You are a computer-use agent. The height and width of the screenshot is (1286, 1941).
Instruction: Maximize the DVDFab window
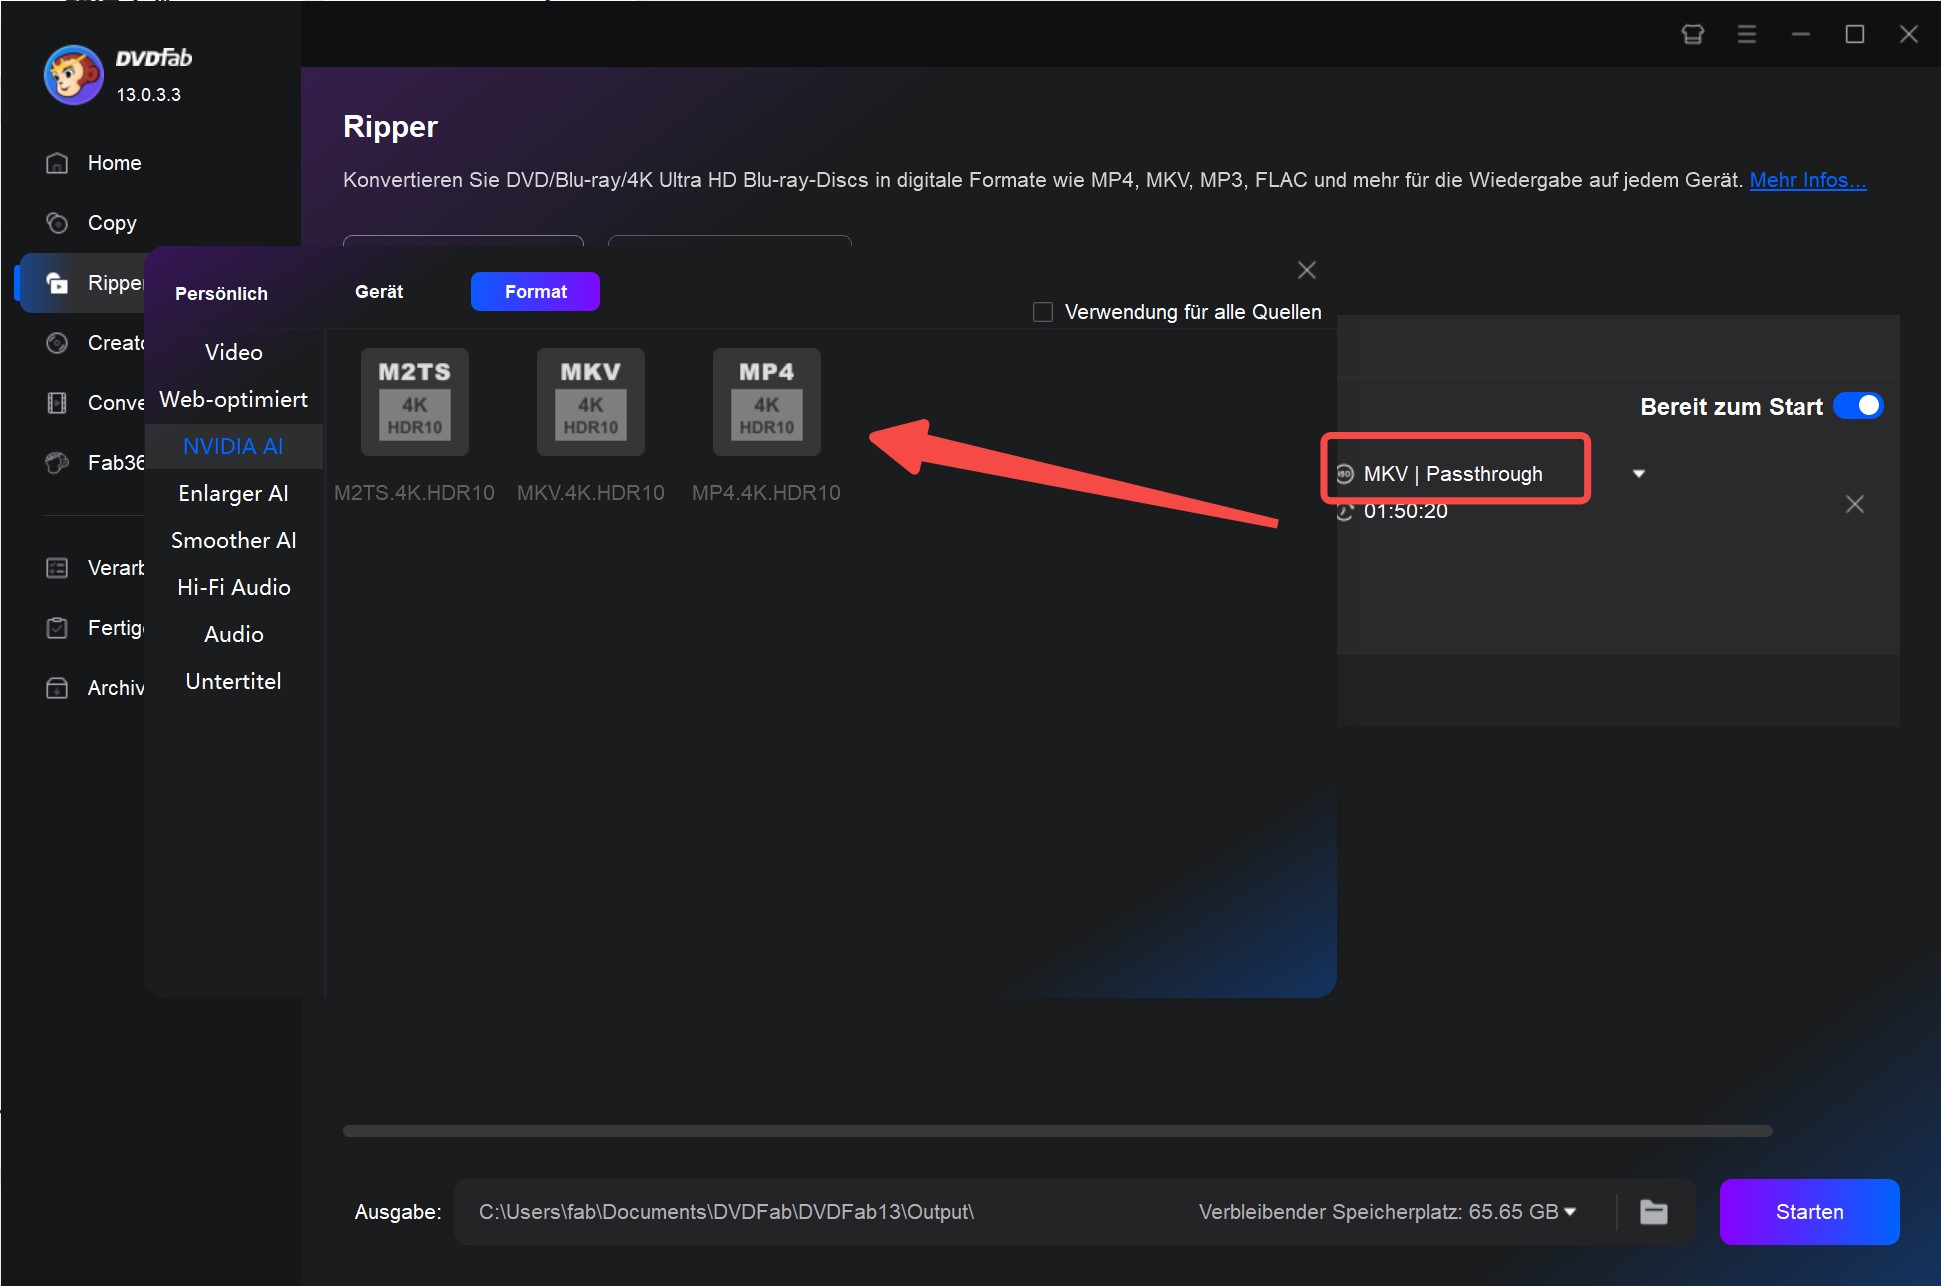1855,35
